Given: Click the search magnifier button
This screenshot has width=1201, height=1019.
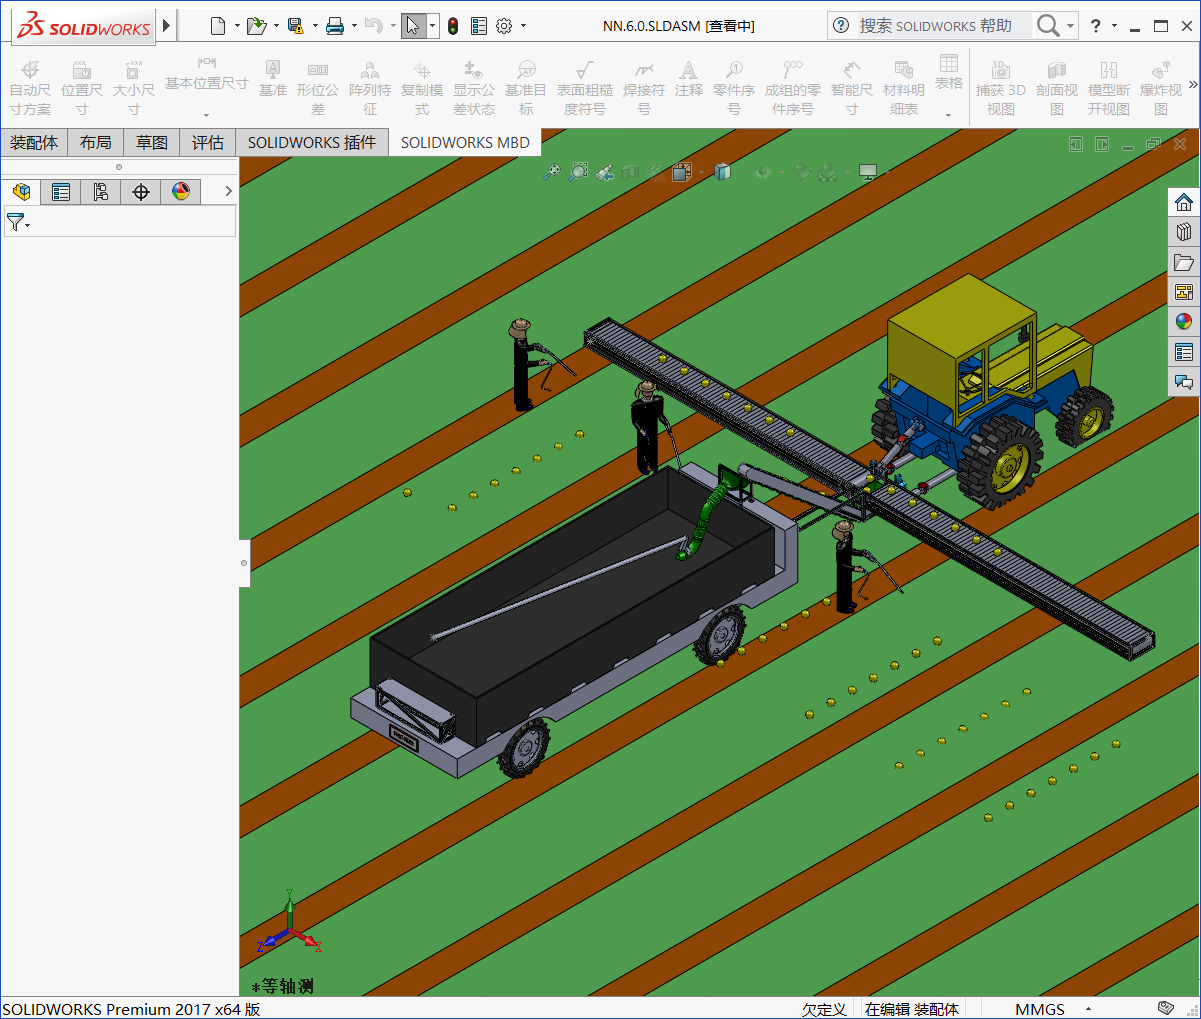Looking at the screenshot, I should 1047,26.
